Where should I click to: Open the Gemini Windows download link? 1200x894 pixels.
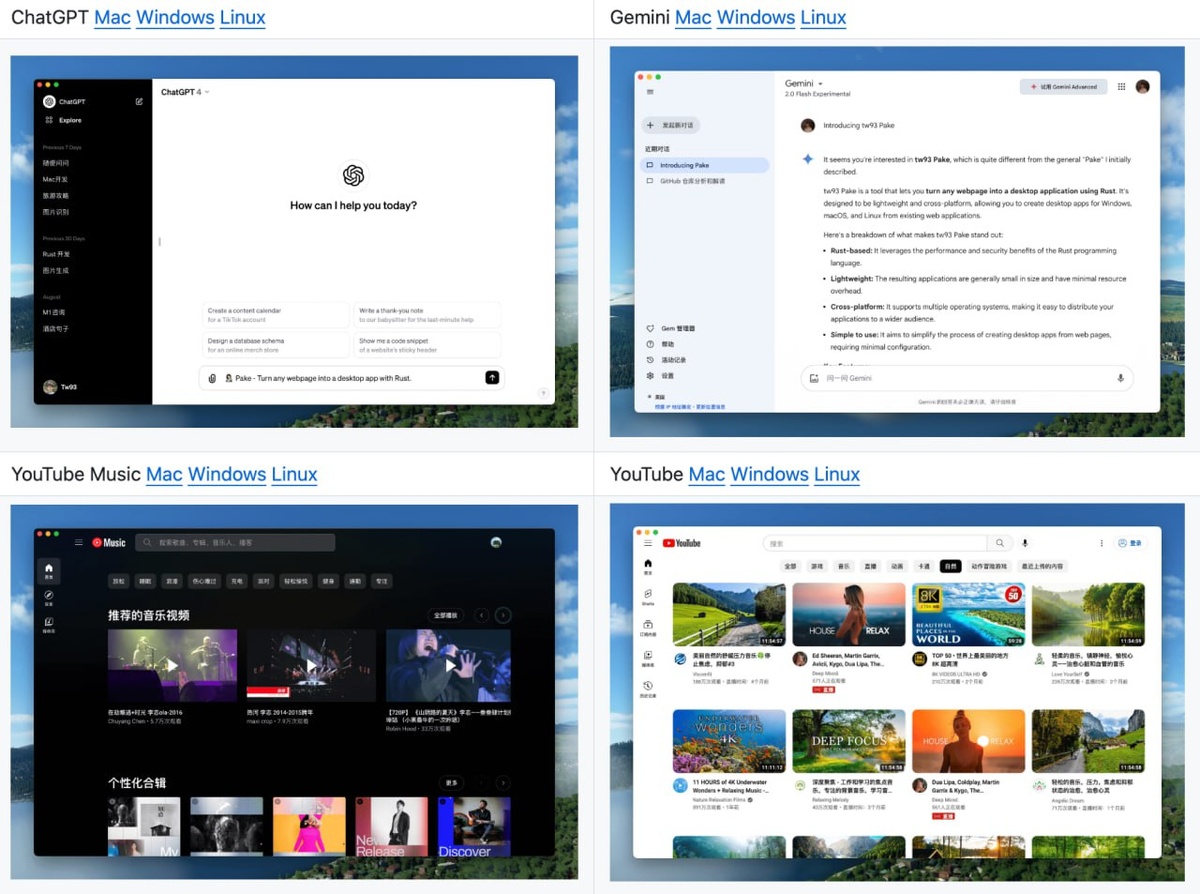coord(756,17)
